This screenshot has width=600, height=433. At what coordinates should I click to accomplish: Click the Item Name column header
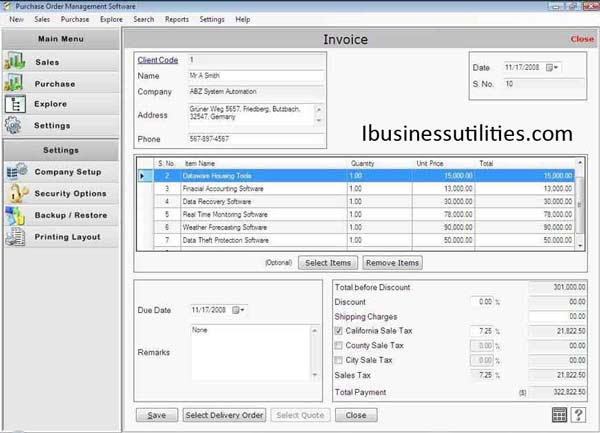[x=264, y=163]
